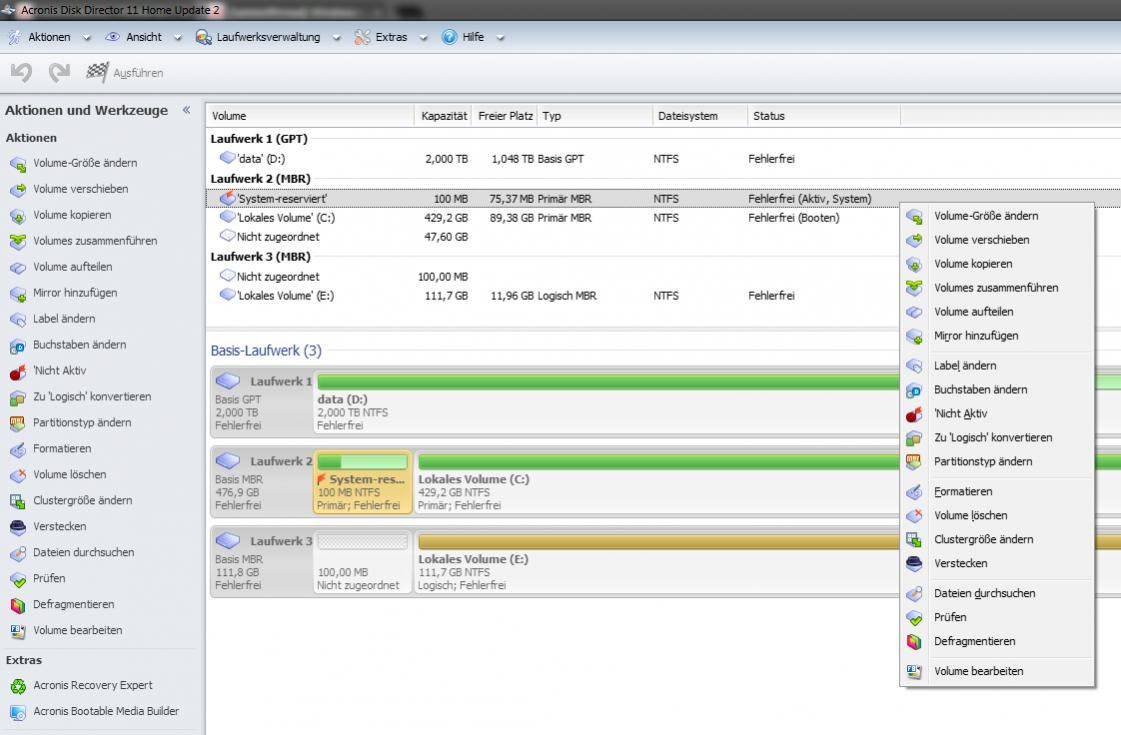Screen dimensions: 1121x735
Task: Click sidebar Volume verschieben icon
Action: coord(18,189)
